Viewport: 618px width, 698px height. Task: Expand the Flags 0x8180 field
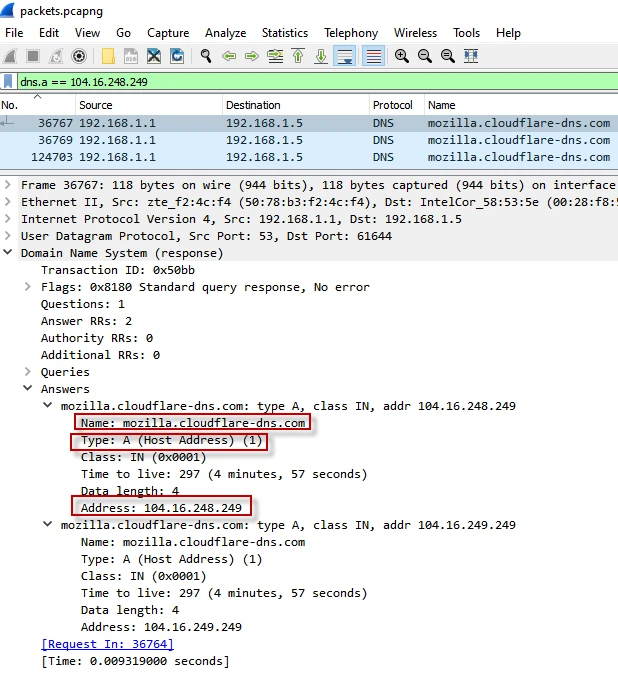[28, 287]
